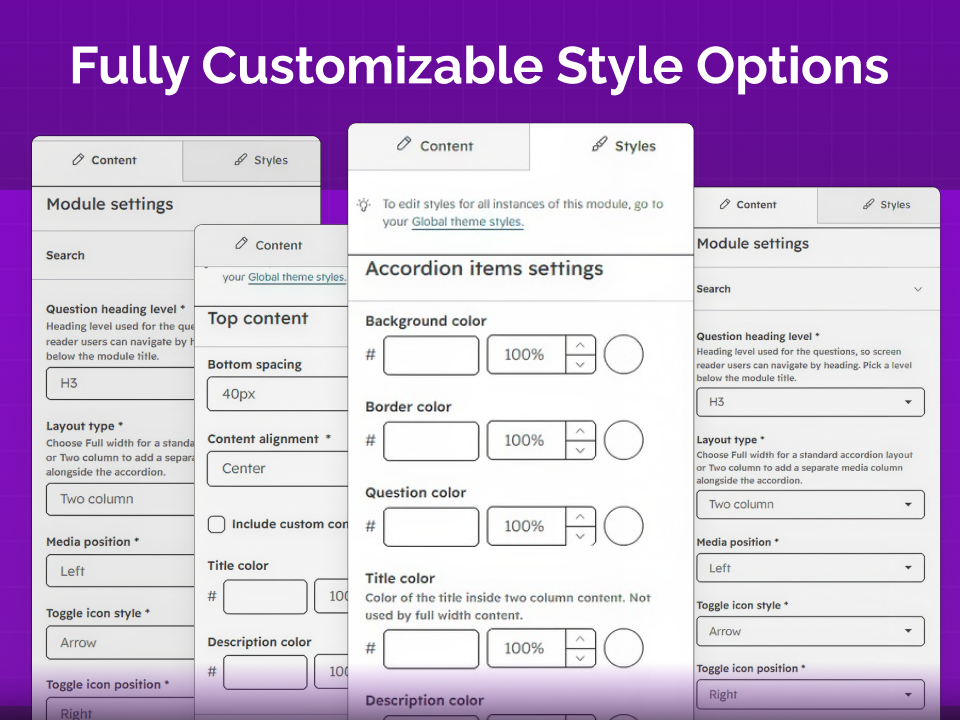Screen dimensions: 960x720
Task: Increase Question color opacity with up arrow
Action: pyautogui.click(x=580, y=517)
